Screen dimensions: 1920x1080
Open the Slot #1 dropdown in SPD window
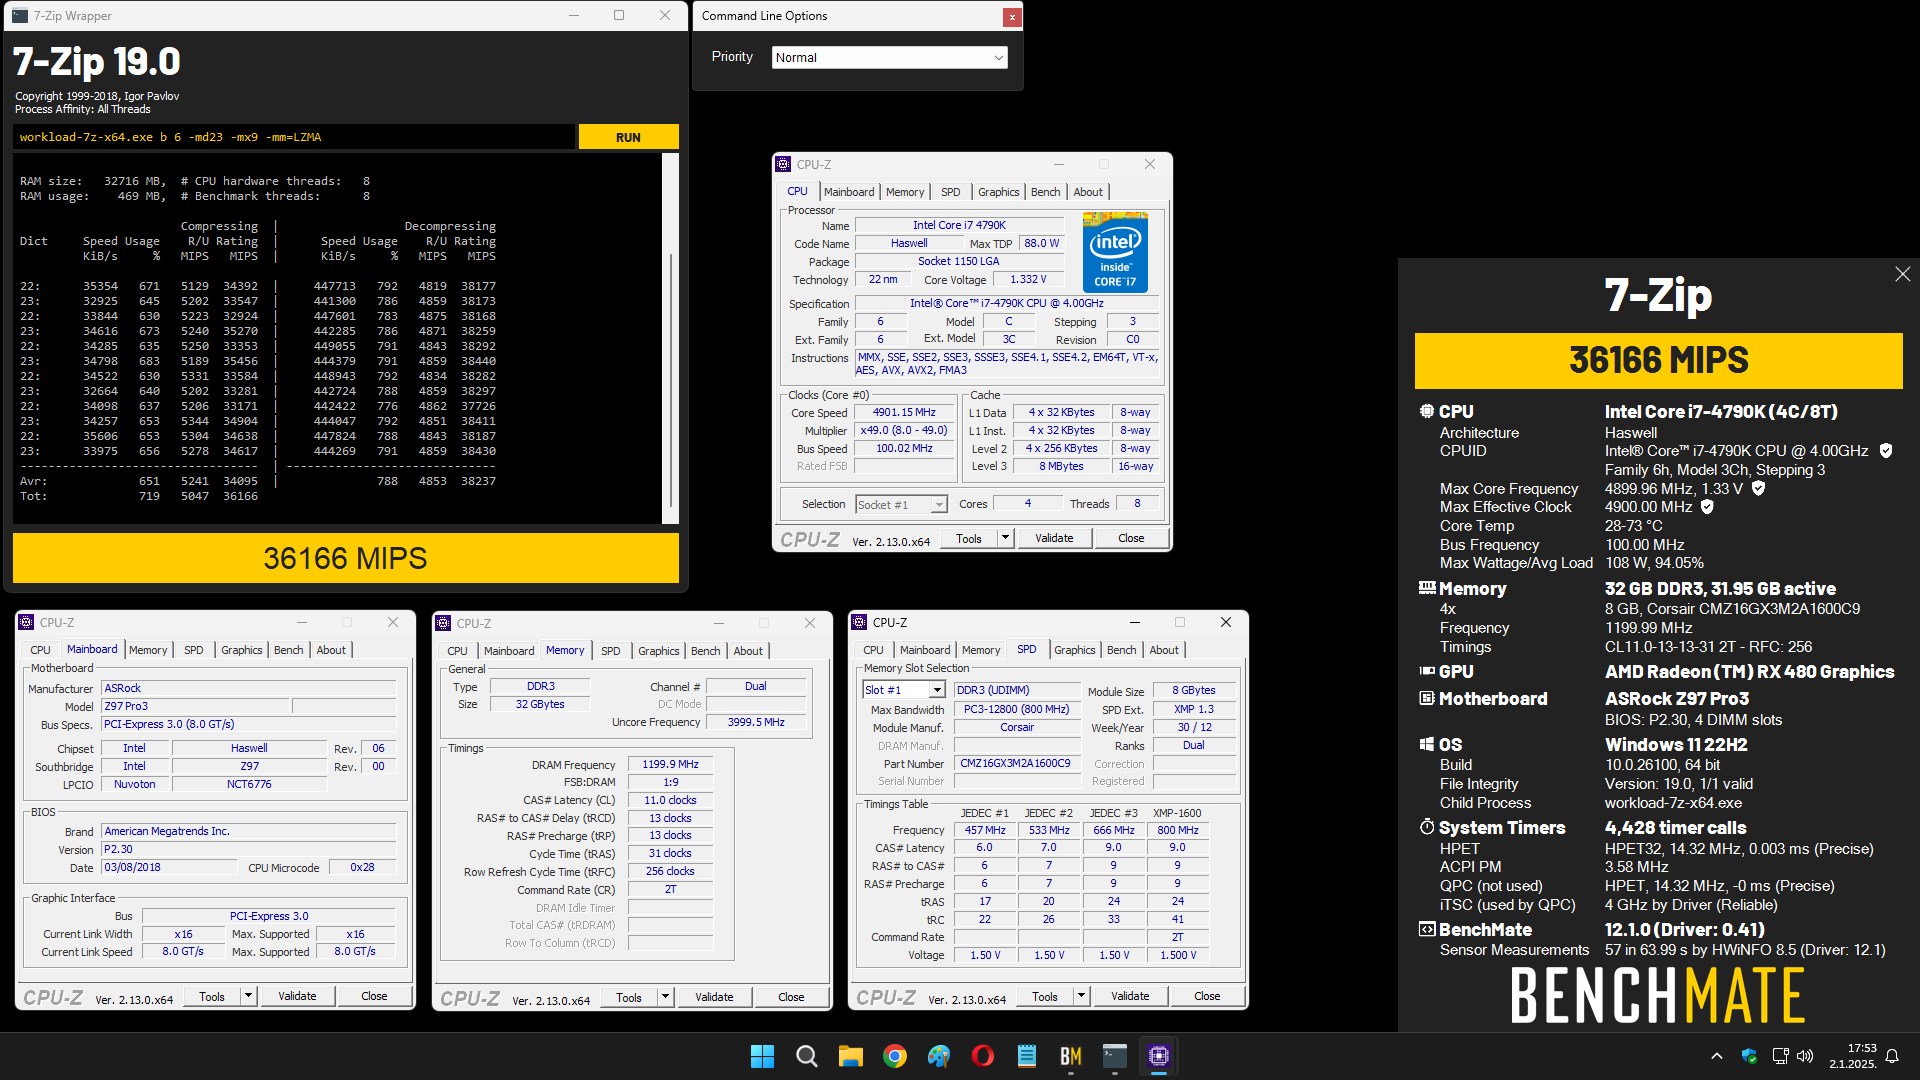904,690
